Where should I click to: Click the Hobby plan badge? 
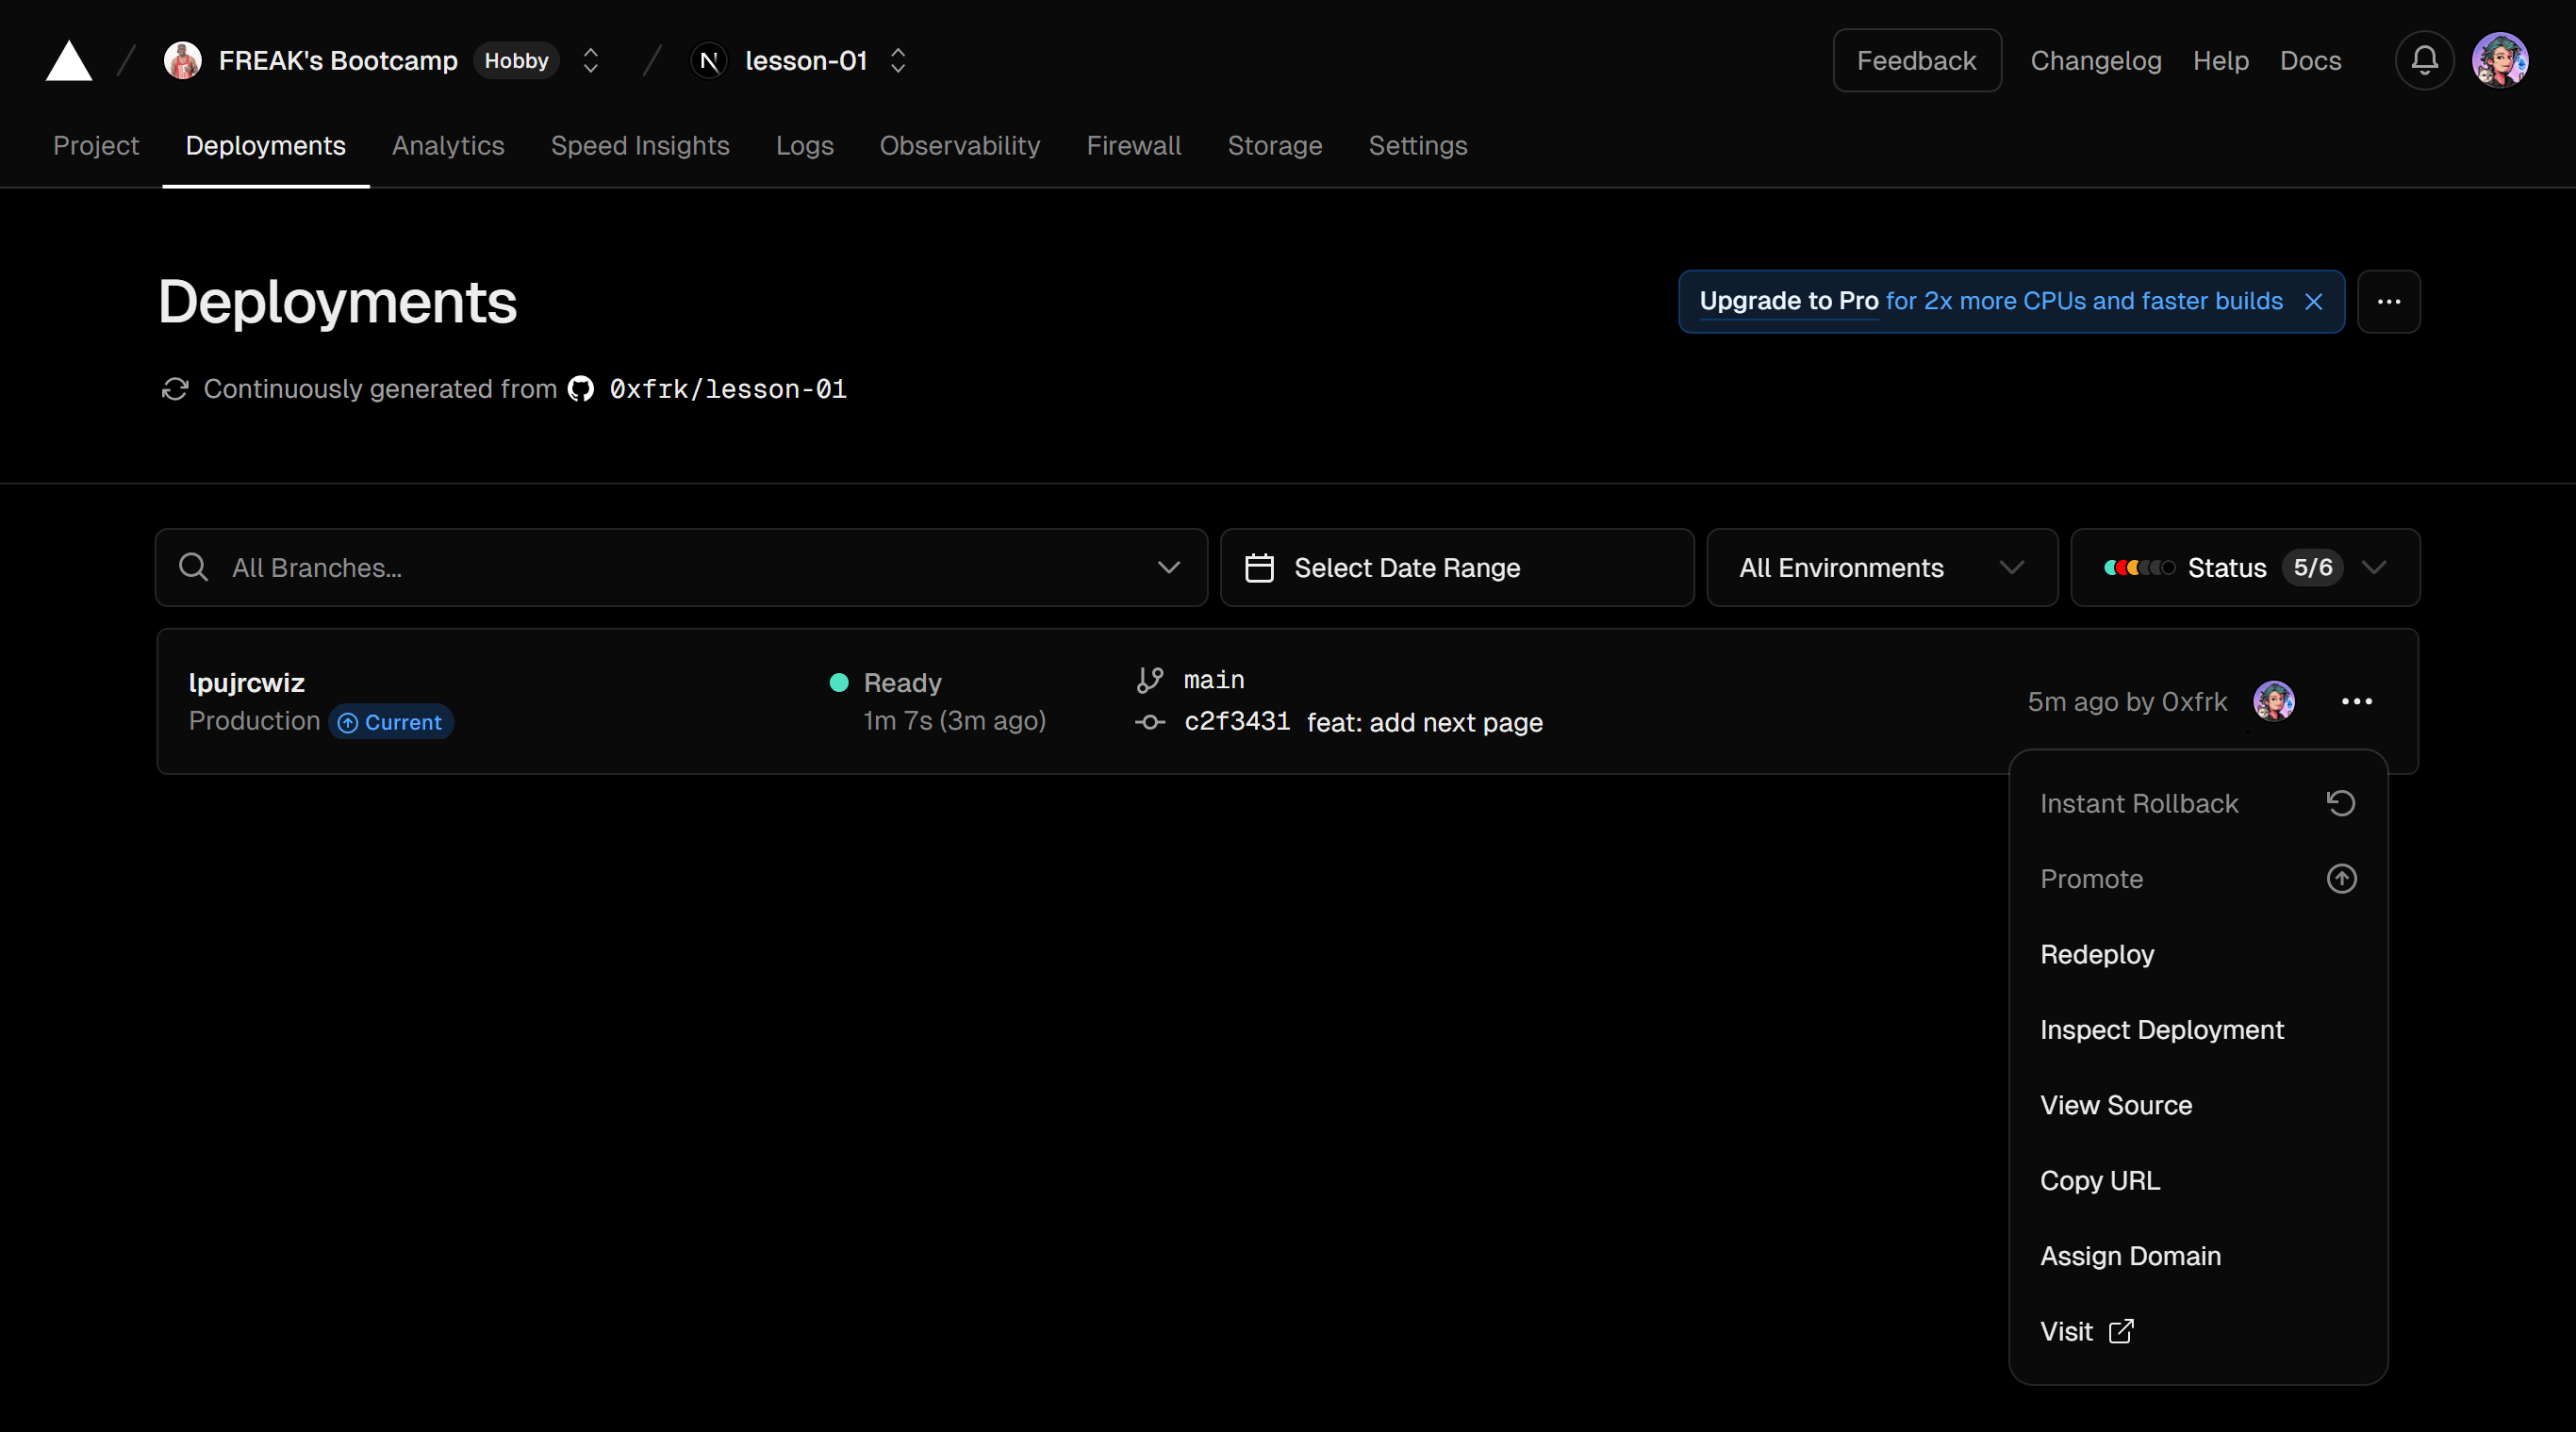516,61
